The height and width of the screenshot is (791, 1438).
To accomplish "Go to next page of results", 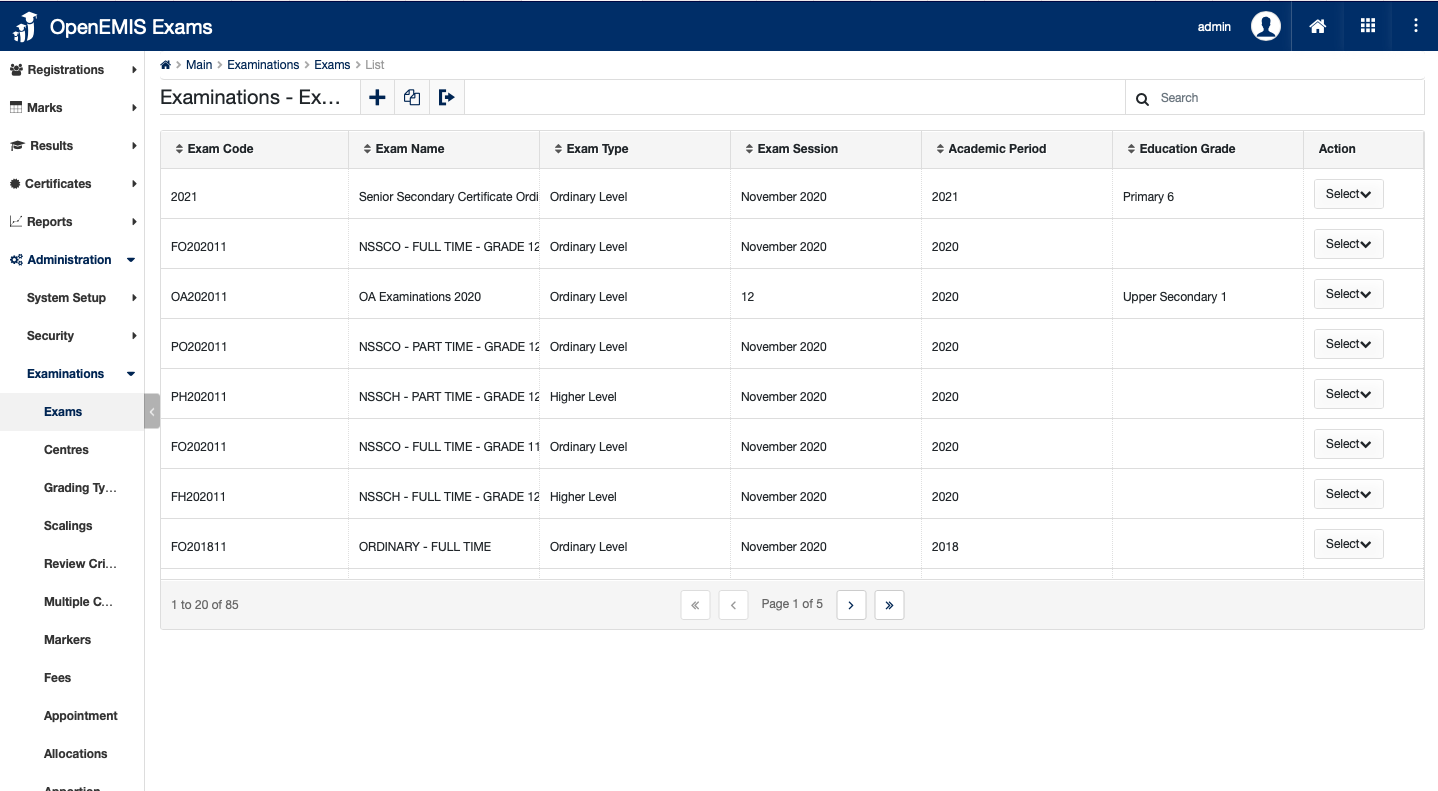I will point(851,605).
